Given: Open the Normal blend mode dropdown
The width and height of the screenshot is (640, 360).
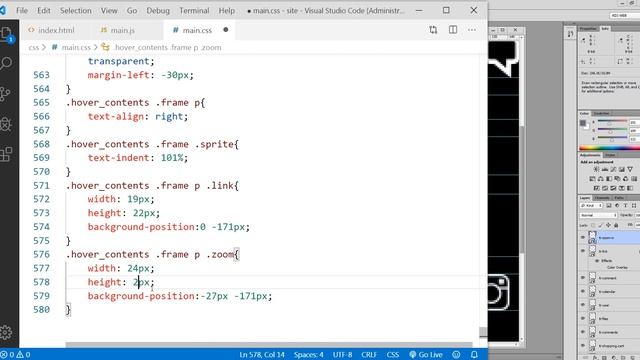Looking at the screenshot, I should [x=598, y=215].
